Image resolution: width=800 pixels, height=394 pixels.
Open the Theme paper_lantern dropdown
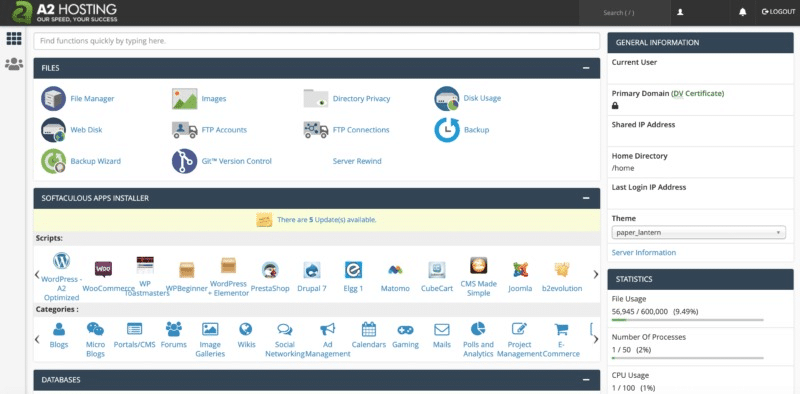tap(698, 232)
